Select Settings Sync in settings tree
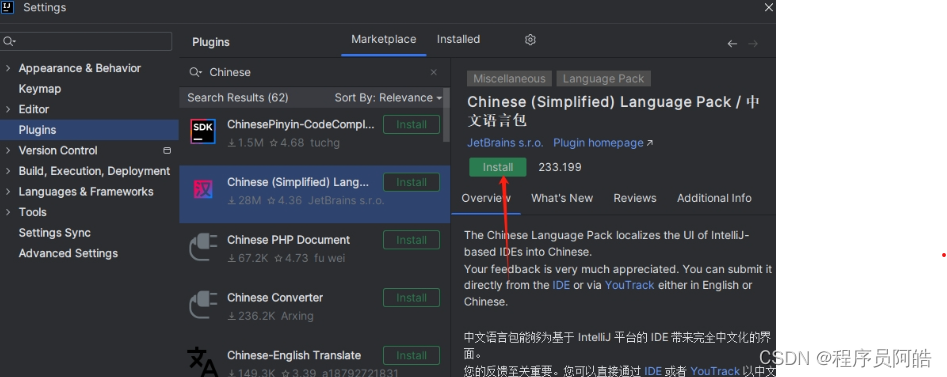The height and width of the screenshot is (377, 947). tap(54, 233)
